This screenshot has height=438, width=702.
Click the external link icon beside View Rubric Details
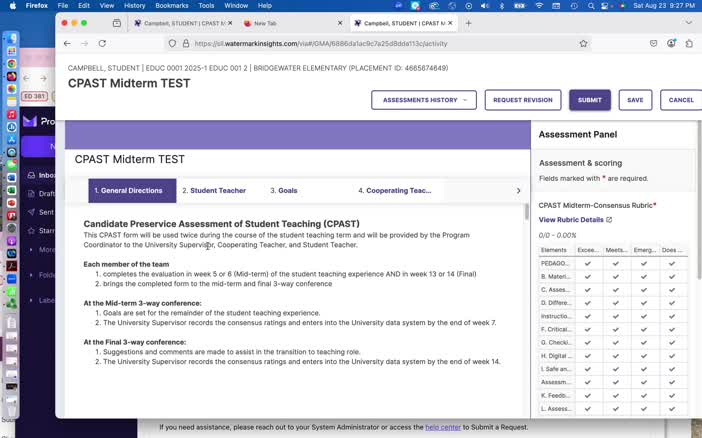(609, 220)
